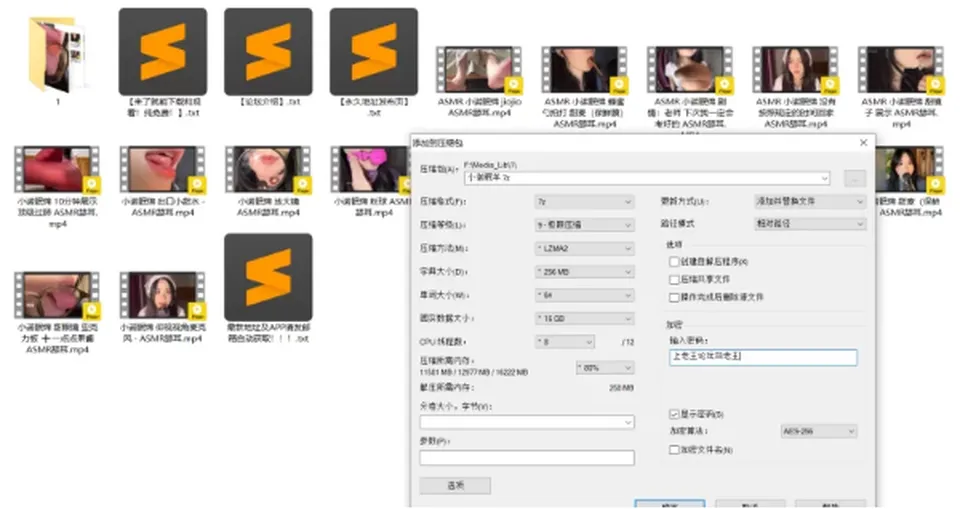Open the 字典大小 dropdown showing 256 MB
The width and height of the screenshot is (960, 509).
pyautogui.click(x=585, y=271)
